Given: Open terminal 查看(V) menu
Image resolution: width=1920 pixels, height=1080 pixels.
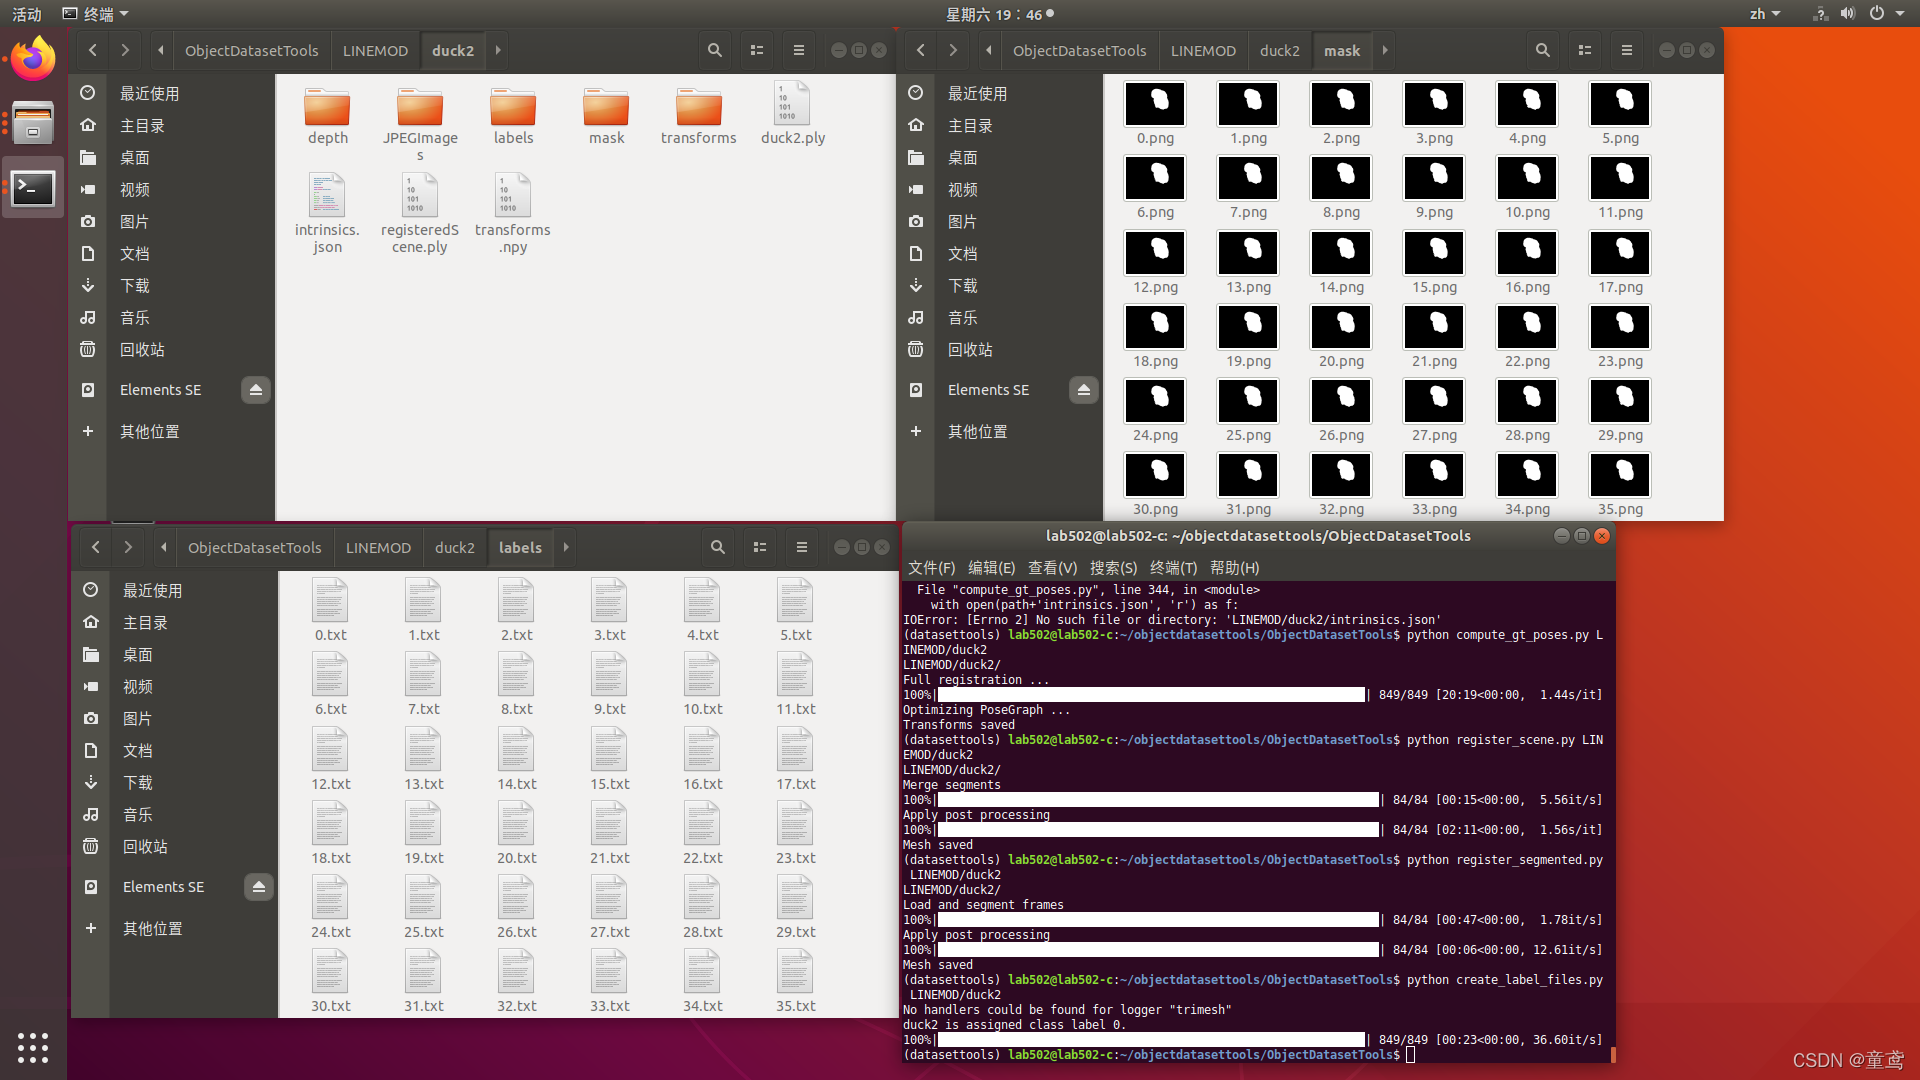Looking at the screenshot, I should tap(1052, 567).
